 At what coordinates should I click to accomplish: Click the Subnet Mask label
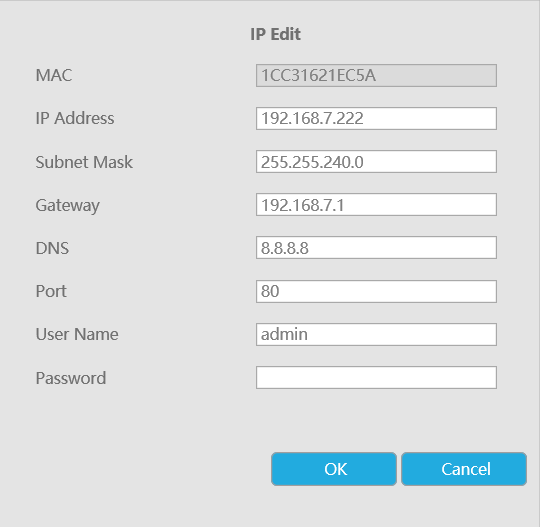84,162
